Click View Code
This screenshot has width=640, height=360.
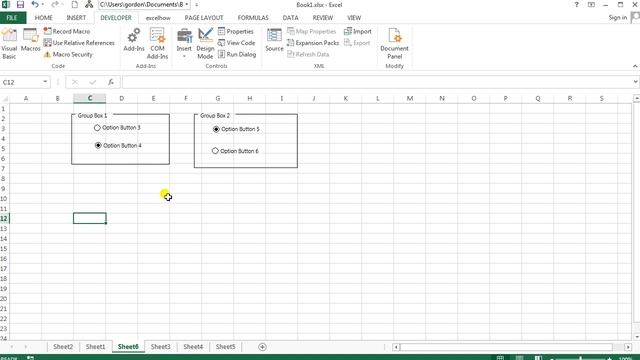(236, 43)
